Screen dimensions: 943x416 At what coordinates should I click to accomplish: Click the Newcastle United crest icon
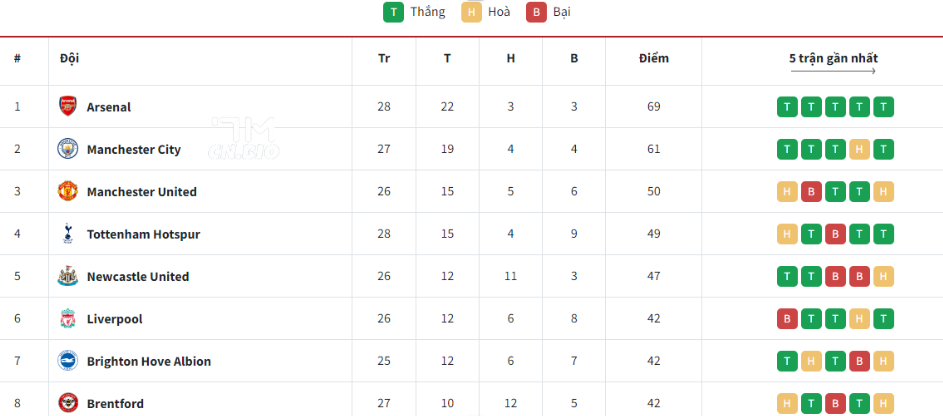67,276
